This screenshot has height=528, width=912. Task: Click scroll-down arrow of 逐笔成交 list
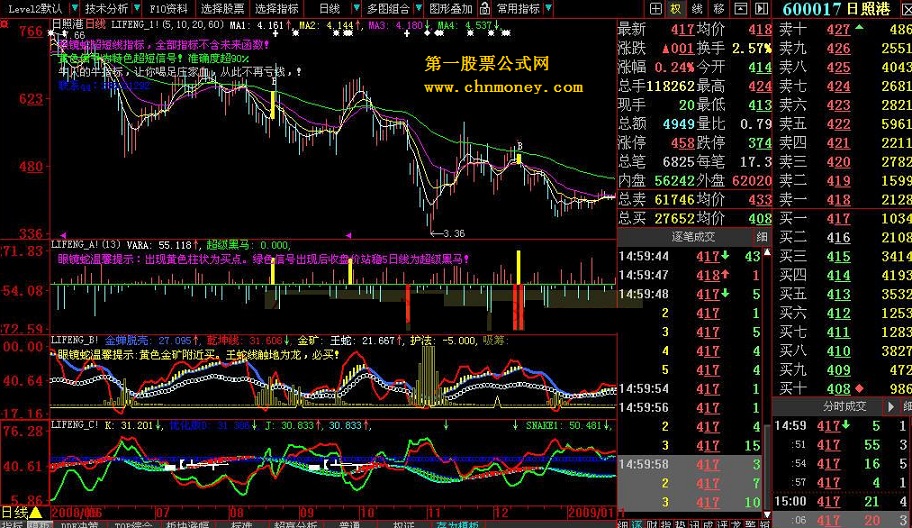click(x=767, y=514)
